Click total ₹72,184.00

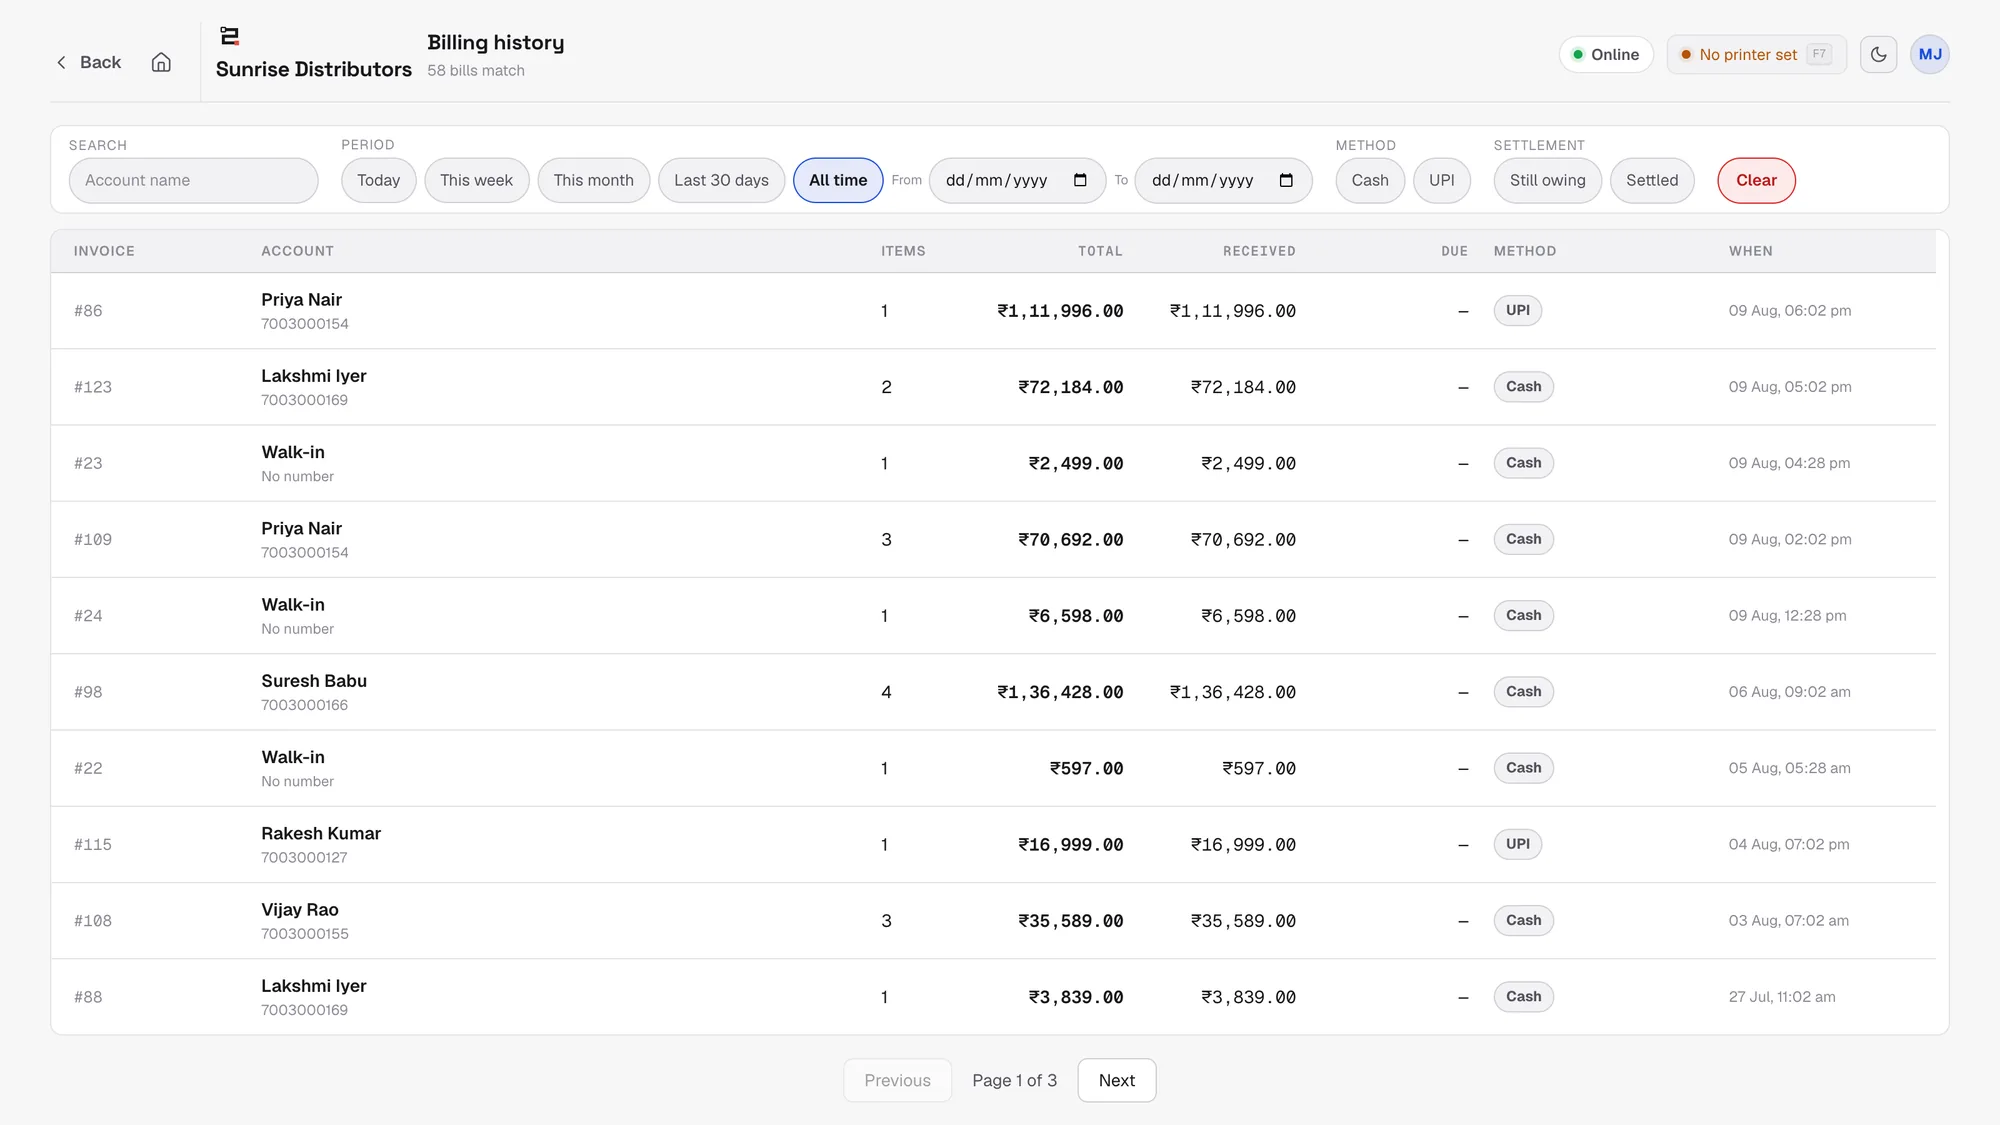pos(1071,387)
